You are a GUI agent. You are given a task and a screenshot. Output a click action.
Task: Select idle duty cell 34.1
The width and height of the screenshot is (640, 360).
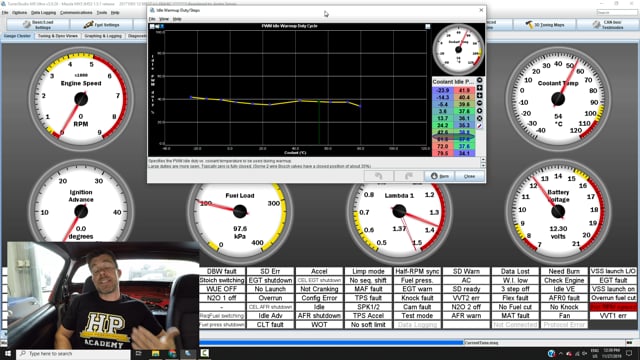[464, 153]
